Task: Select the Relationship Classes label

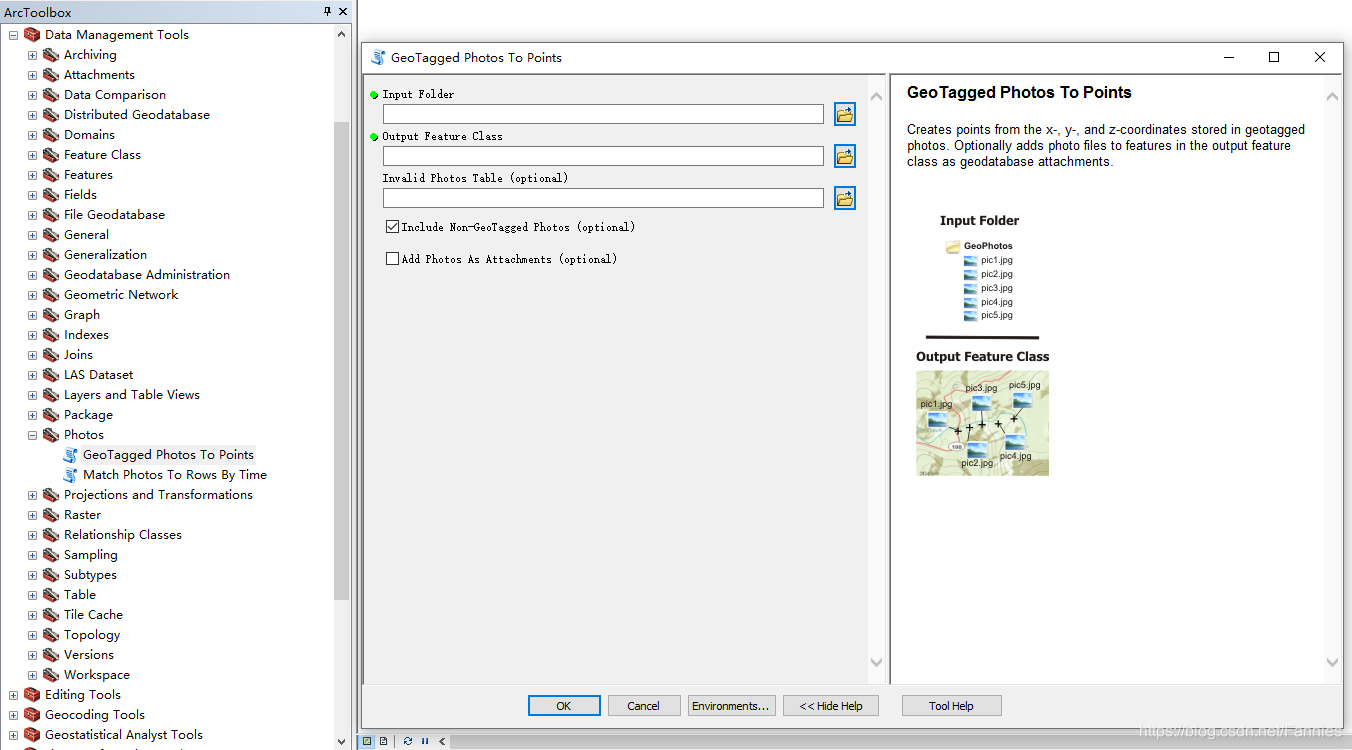Action: pyautogui.click(x=123, y=535)
